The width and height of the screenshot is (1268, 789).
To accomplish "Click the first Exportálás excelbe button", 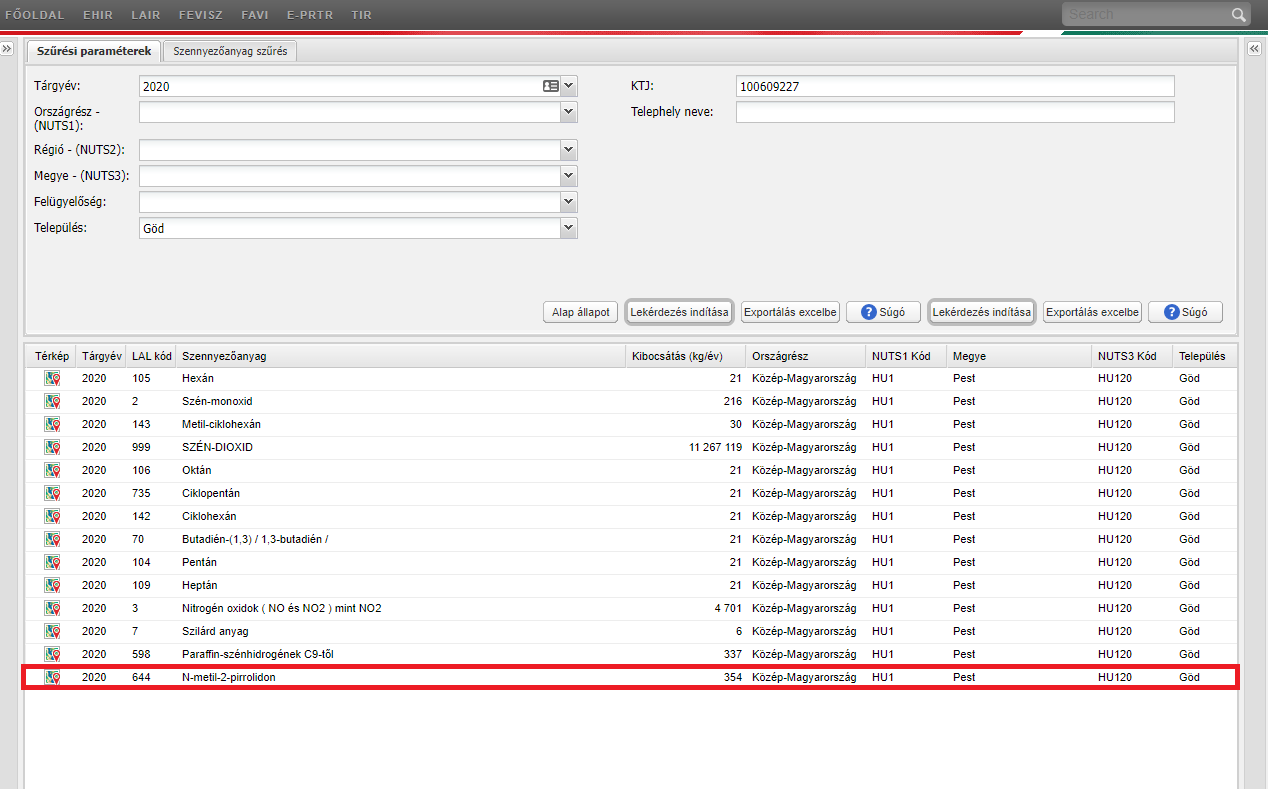I will pos(789,312).
